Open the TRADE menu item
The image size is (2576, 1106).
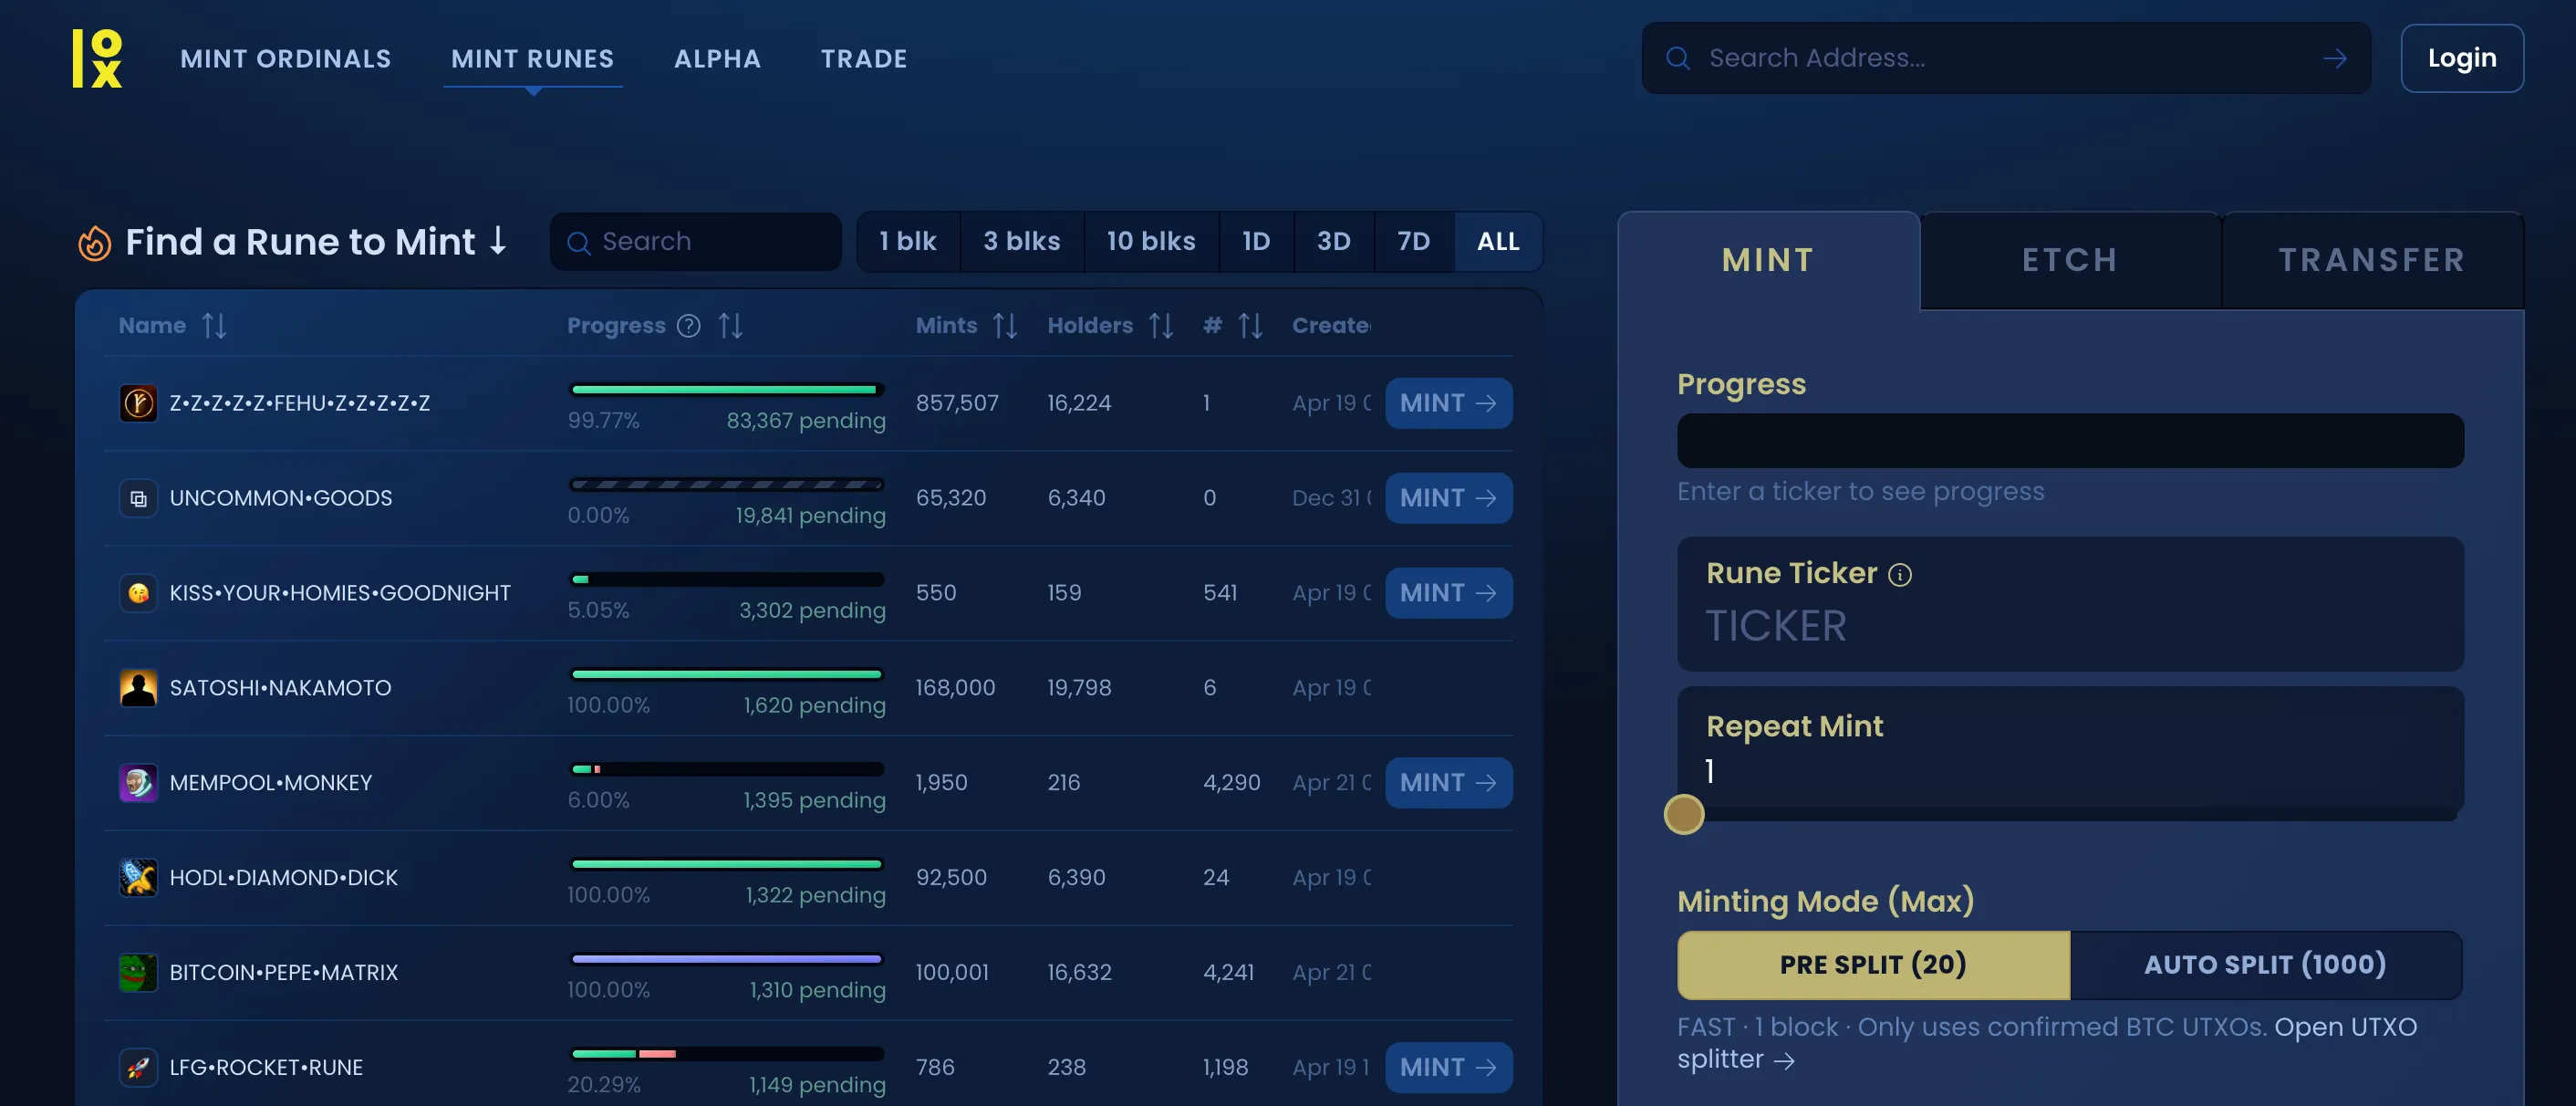coord(864,58)
